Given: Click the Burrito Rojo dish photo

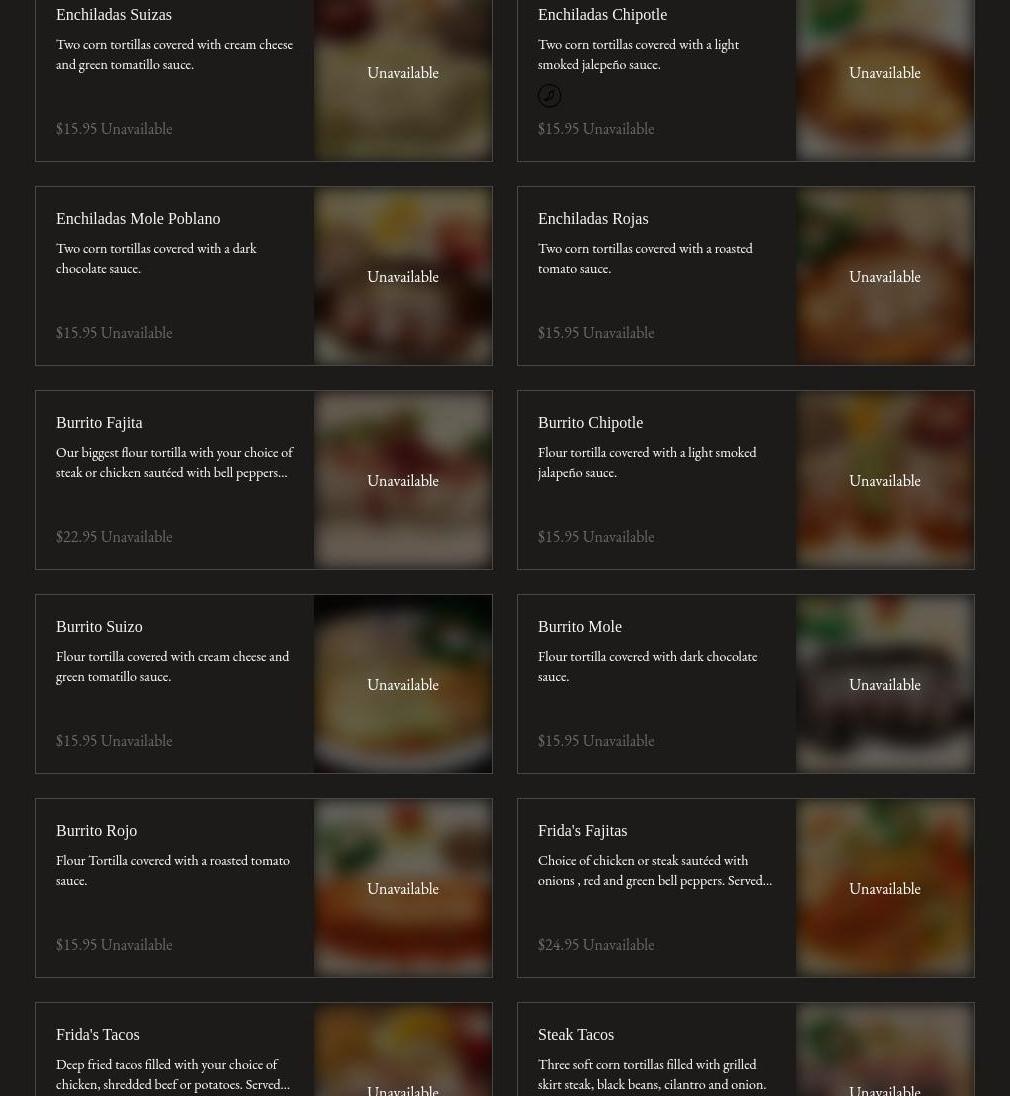Looking at the screenshot, I should tap(403, 888).
